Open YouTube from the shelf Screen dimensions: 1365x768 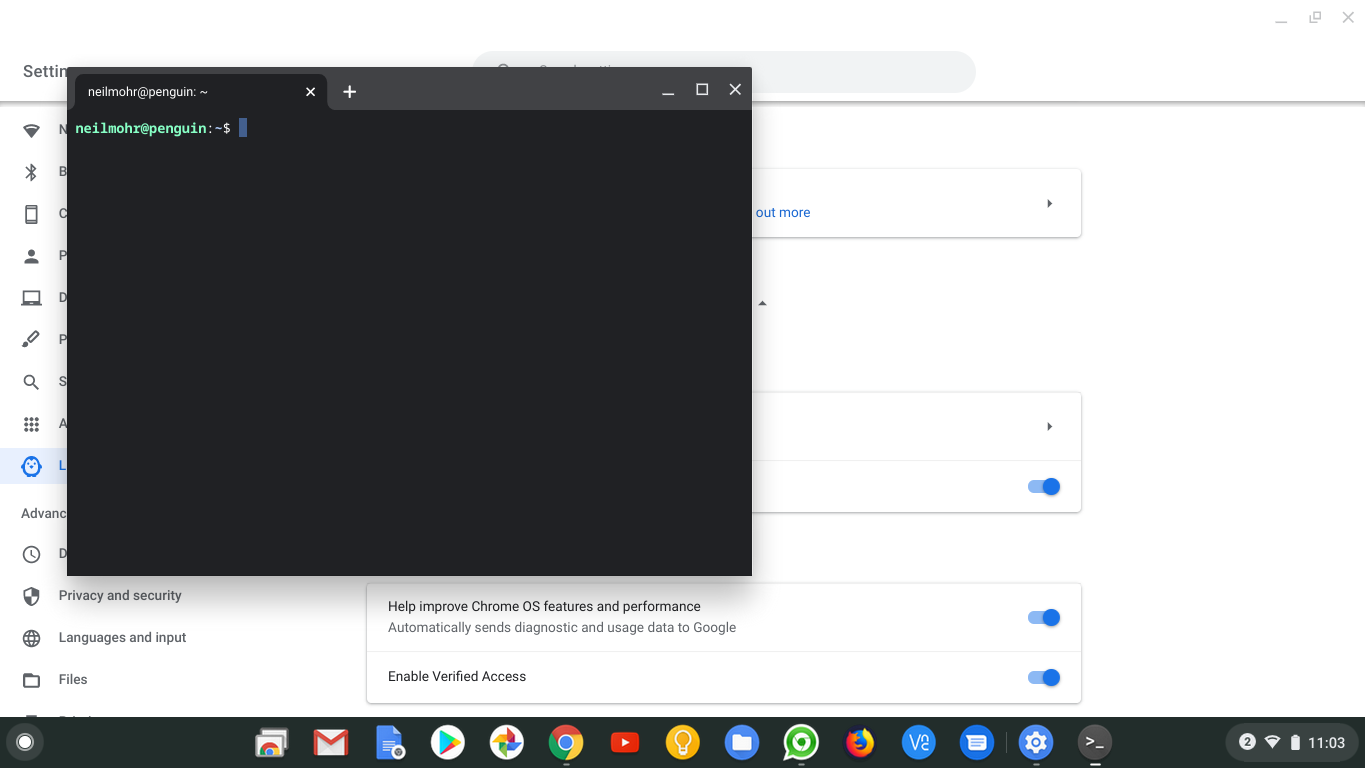[x=625, y=743]
